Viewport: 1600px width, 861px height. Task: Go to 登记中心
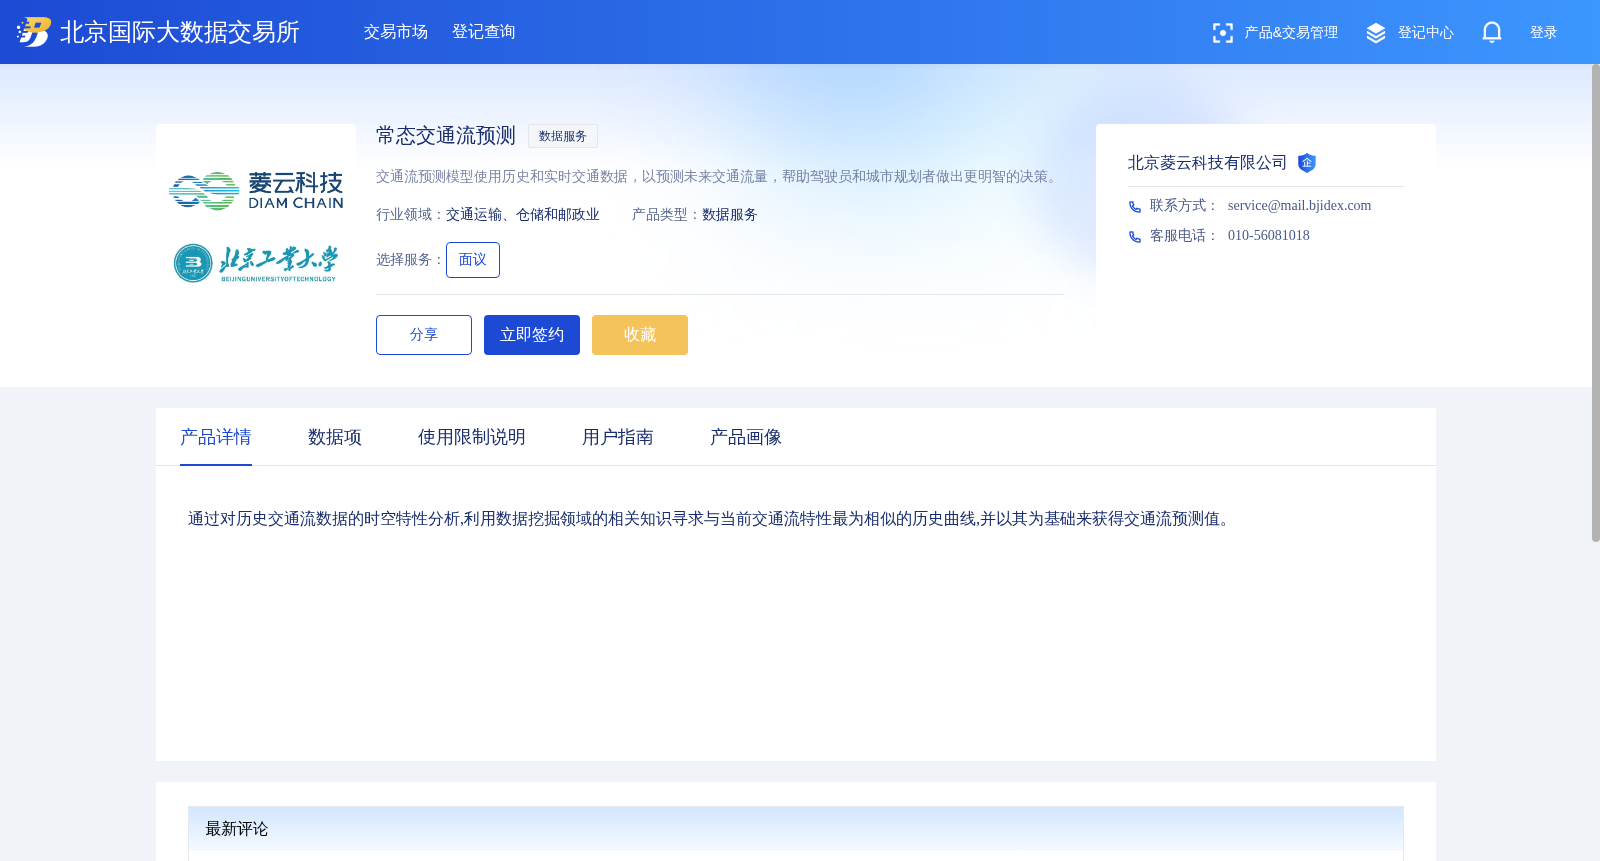coord(1425,33)
